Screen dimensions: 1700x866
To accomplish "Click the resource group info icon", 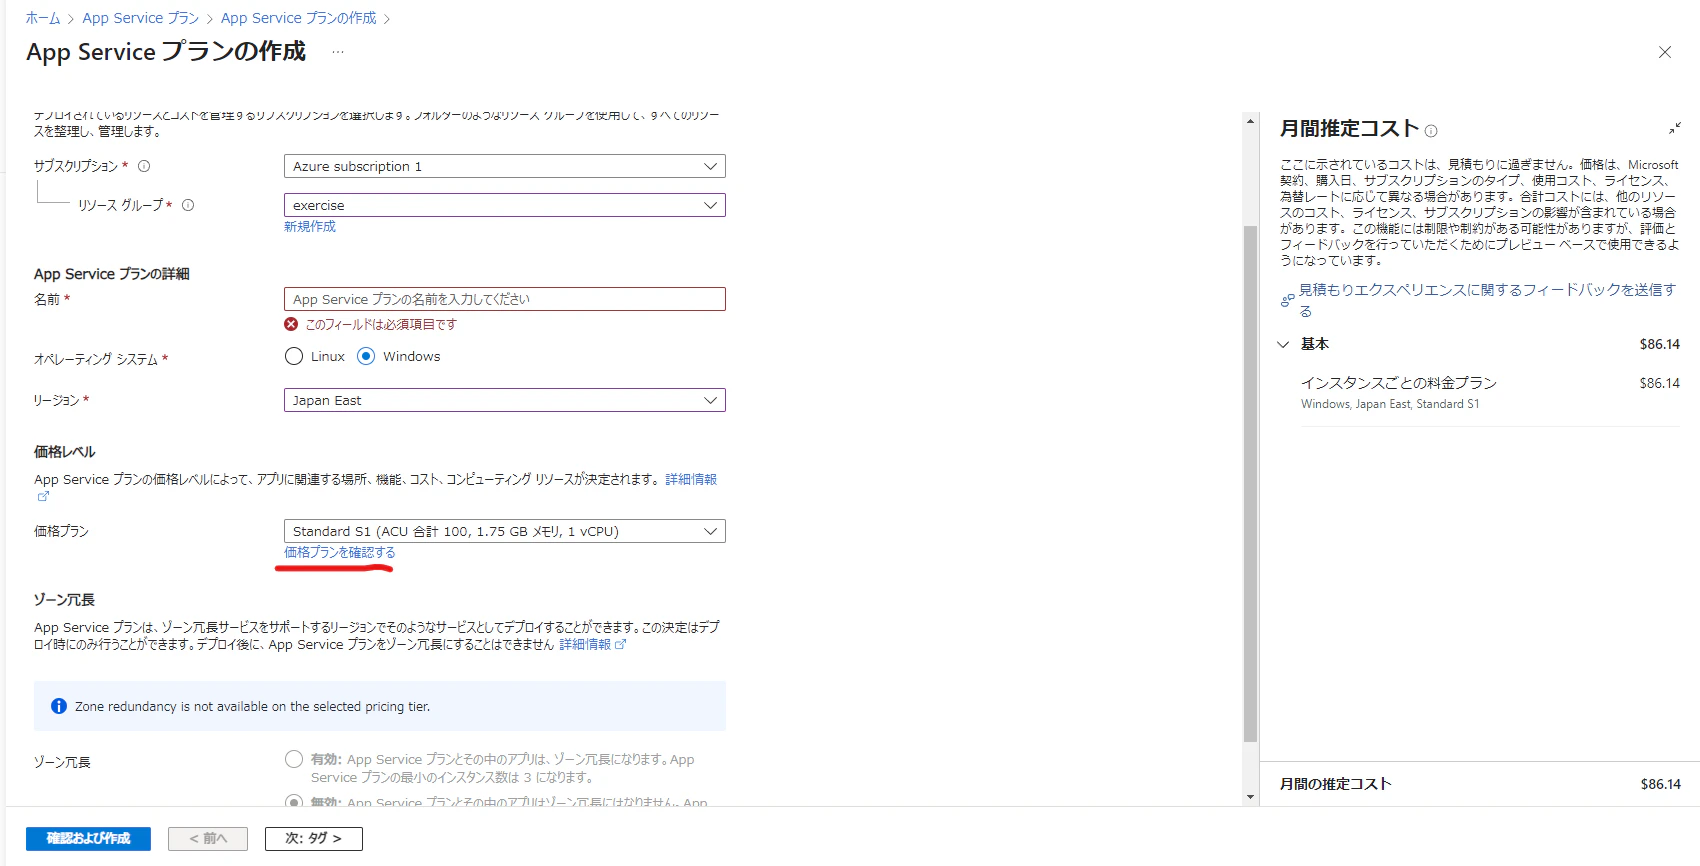I will pyautogui.click(x=188, y=205).
